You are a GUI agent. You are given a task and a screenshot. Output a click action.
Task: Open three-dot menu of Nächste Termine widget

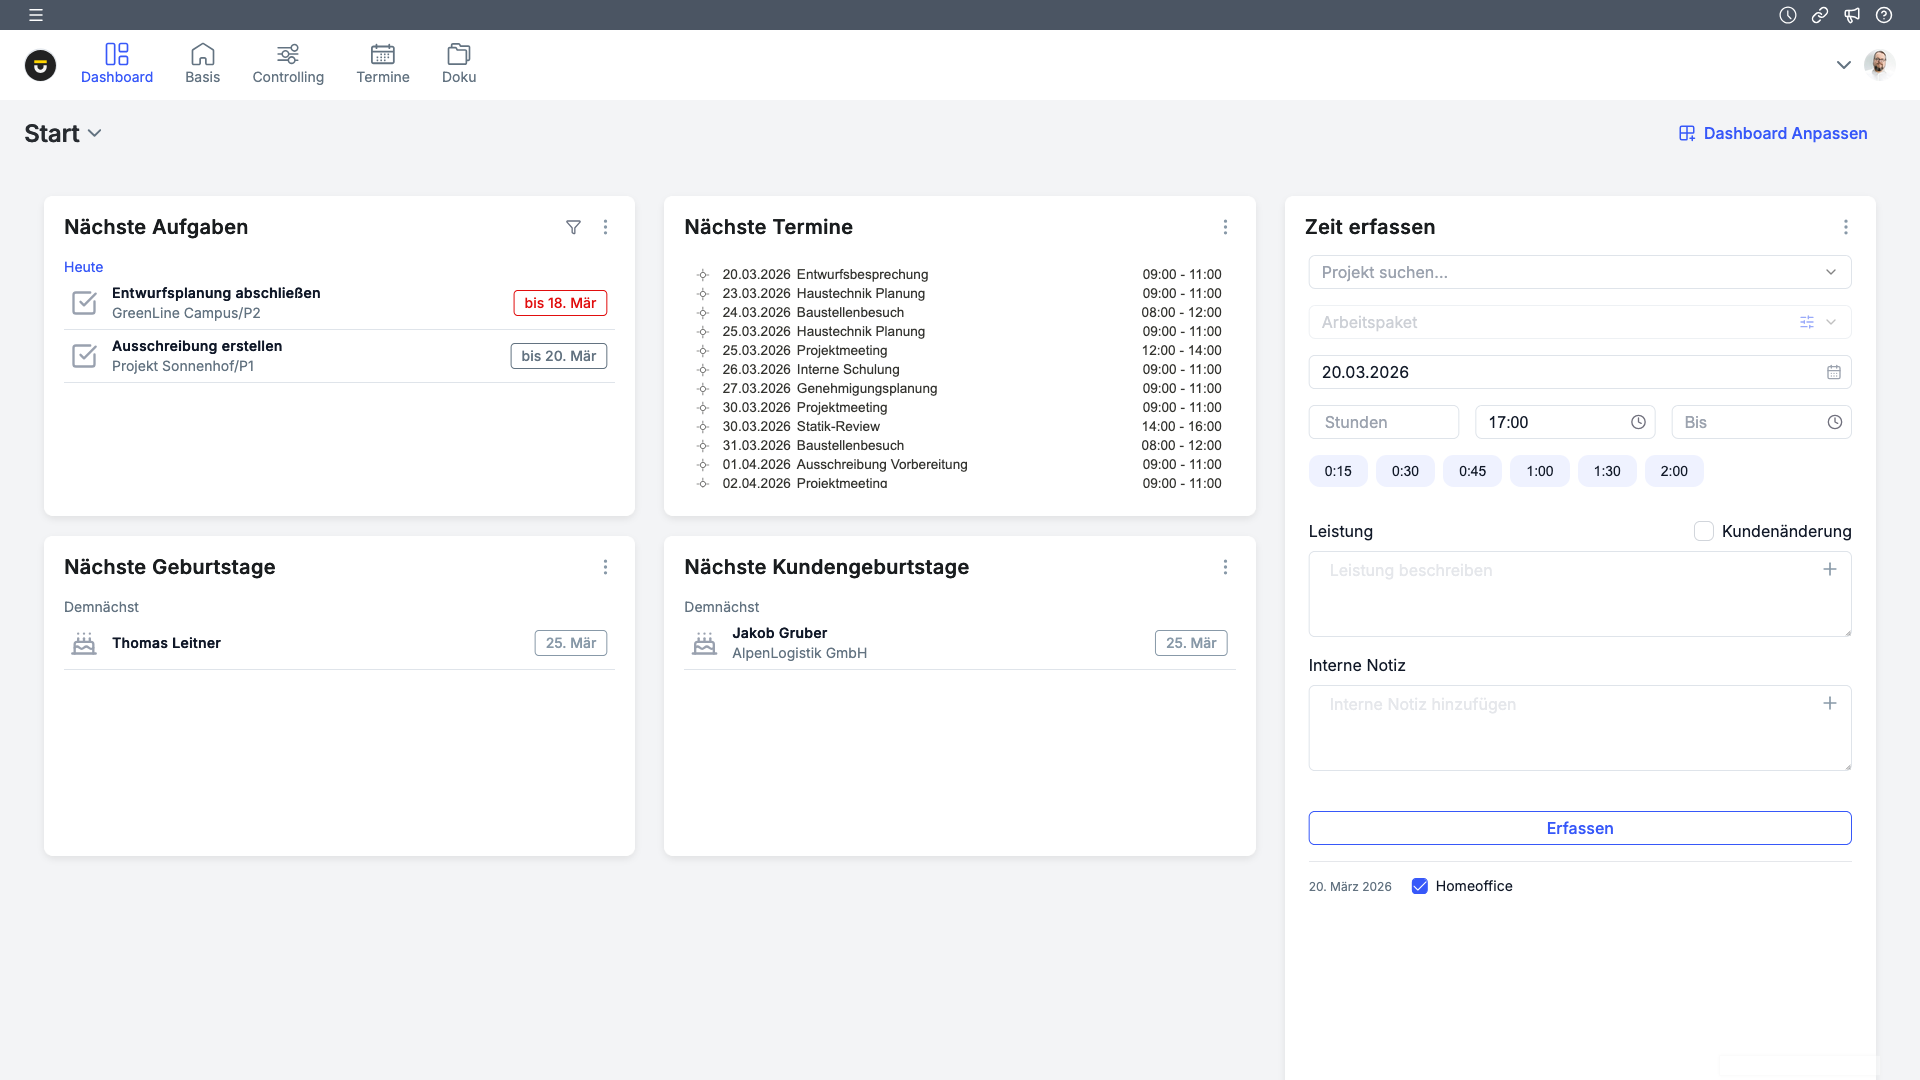(x=1225, y=227)
